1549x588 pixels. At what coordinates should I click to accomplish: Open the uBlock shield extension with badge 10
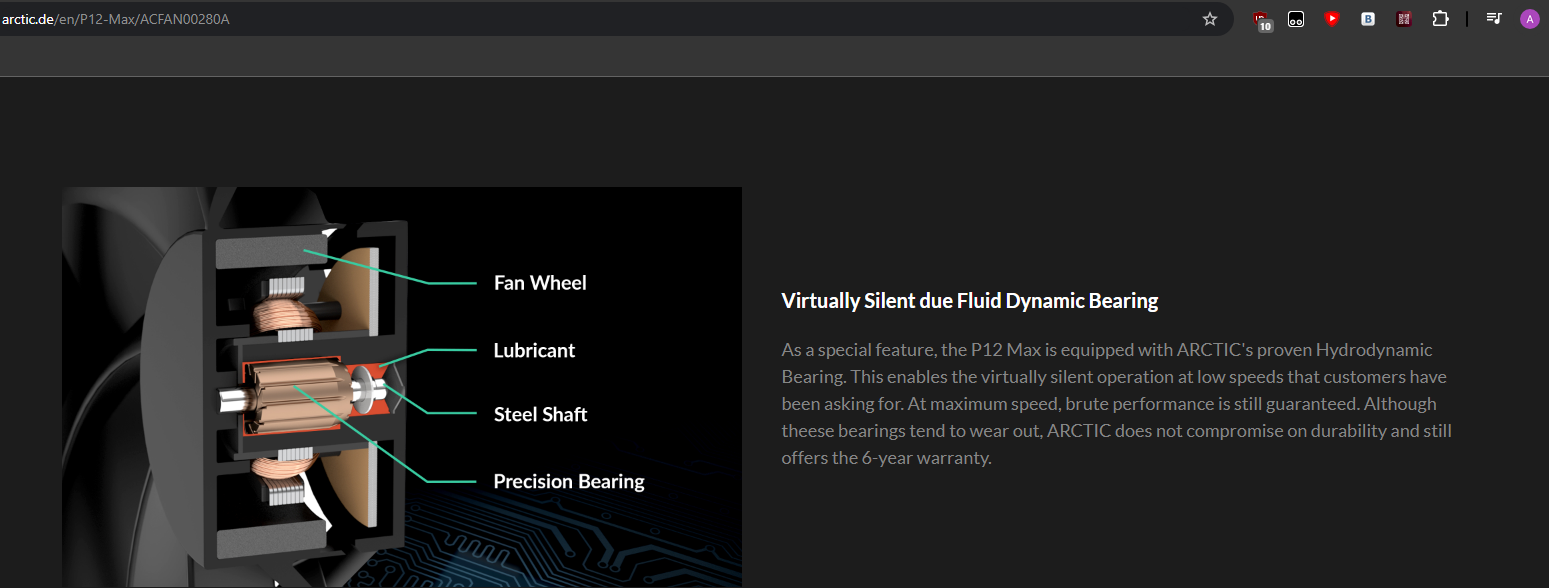pos(1263,20)
